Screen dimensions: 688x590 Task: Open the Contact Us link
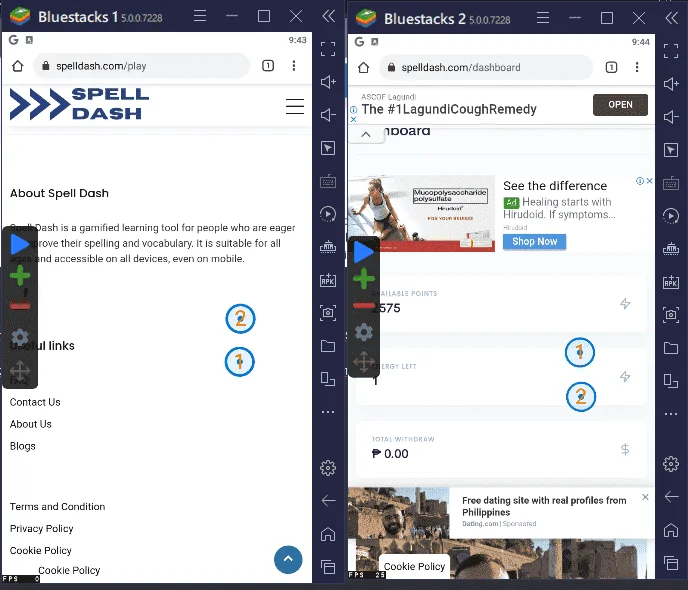point(35,402)
